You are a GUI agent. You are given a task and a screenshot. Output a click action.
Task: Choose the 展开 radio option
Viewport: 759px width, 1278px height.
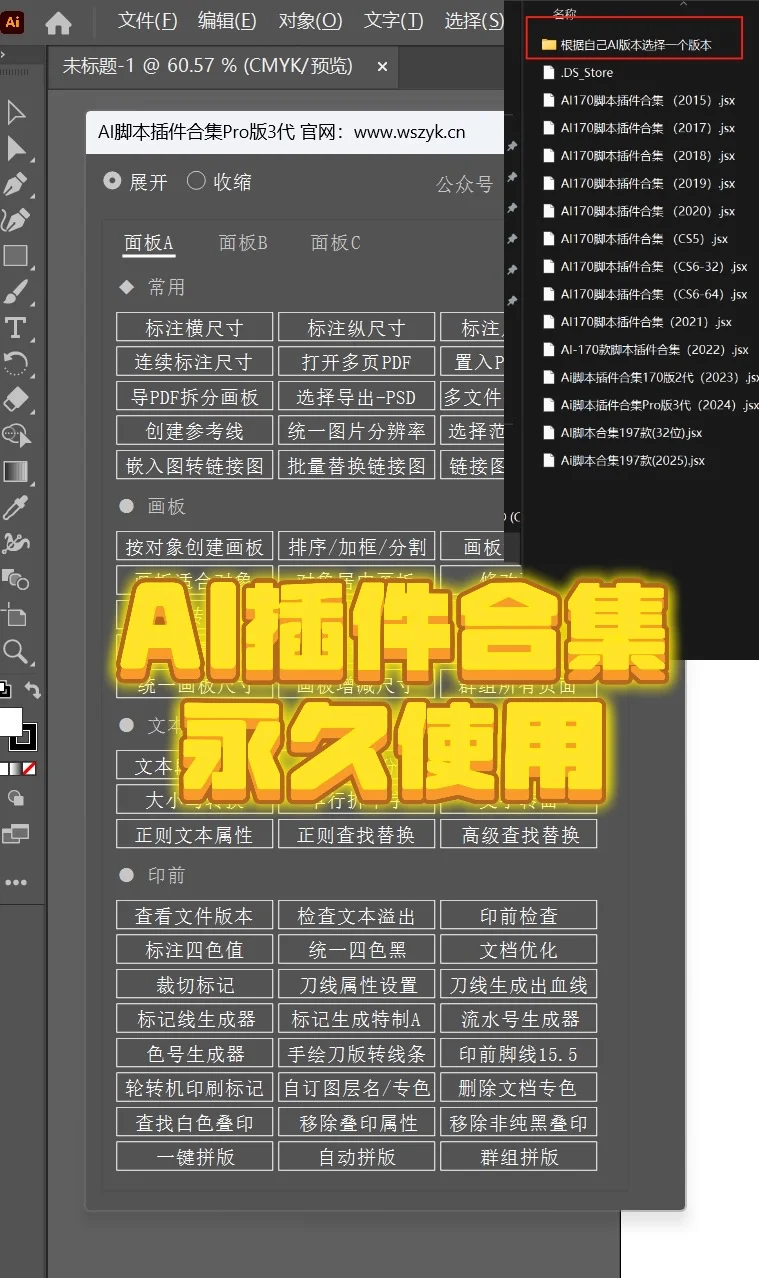coord(135,182)
